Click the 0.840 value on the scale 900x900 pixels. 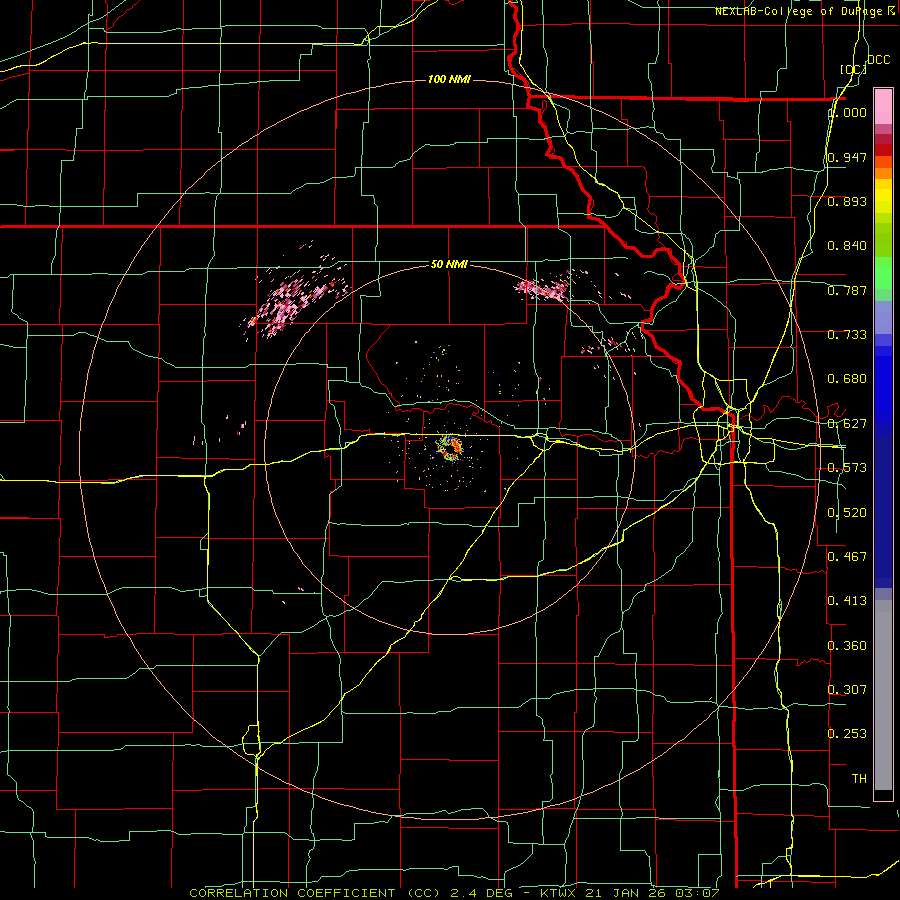pos(847,246)
